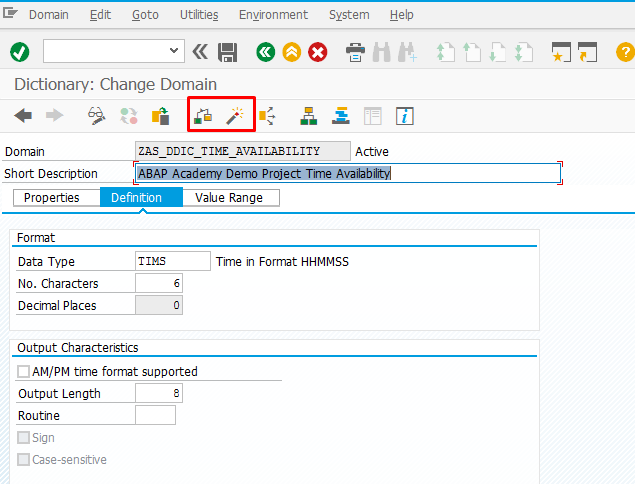
Task: Check the domain with the scales icon
Action: [x=203, y=116]
